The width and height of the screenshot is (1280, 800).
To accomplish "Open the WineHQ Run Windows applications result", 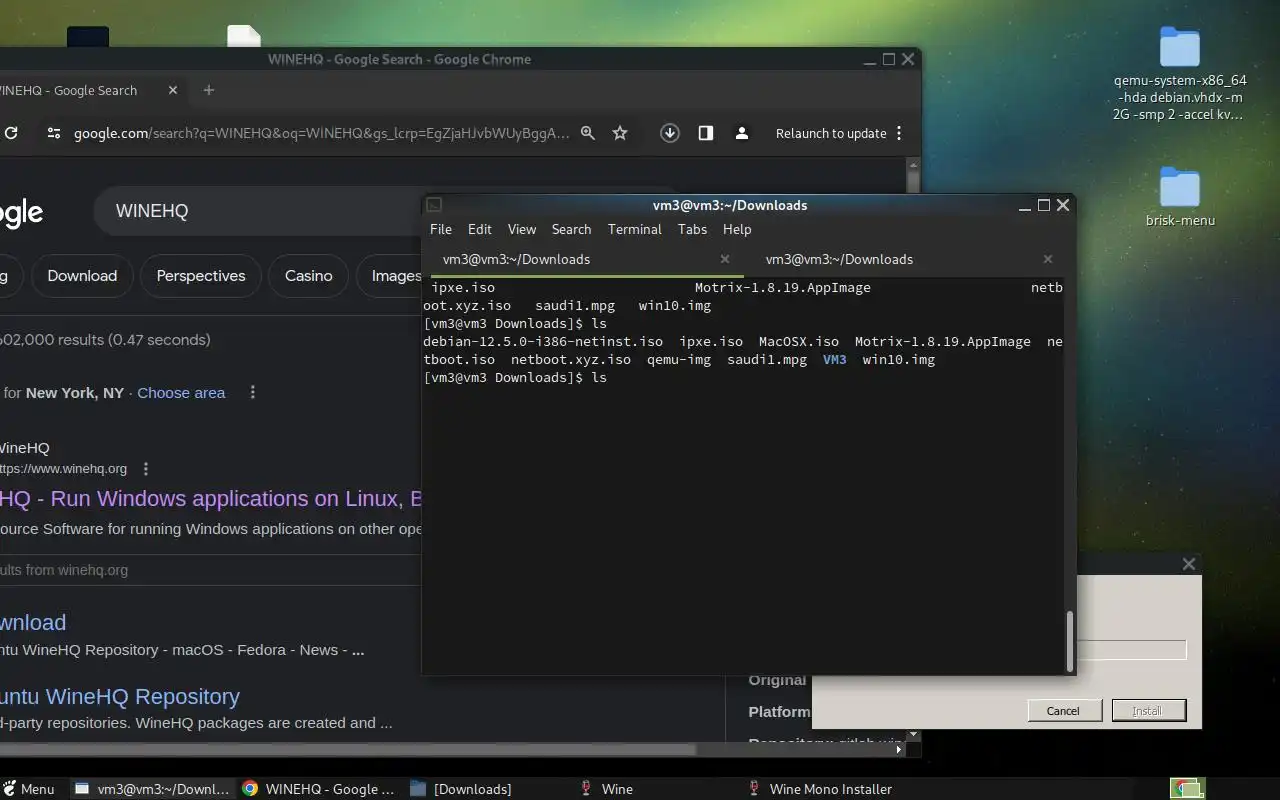I will tap(210, 498).
